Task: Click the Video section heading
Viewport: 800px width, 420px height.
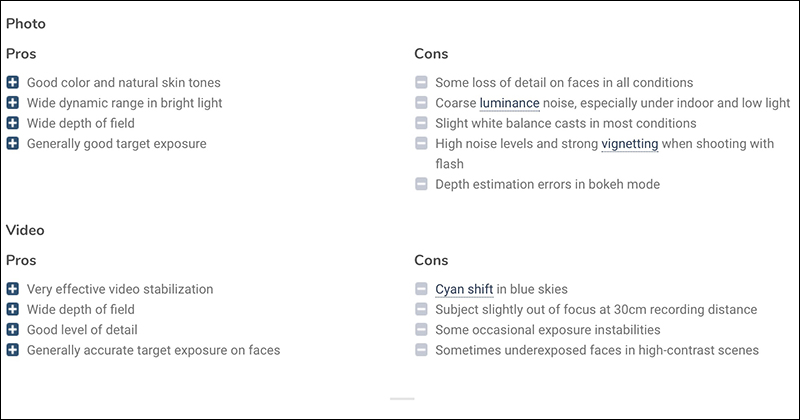Action: pyautogui.click(x=25, y=230)
